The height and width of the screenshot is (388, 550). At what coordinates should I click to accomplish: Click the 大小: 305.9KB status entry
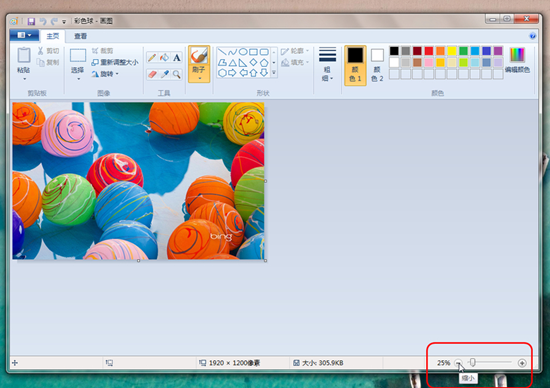point(318,363)
